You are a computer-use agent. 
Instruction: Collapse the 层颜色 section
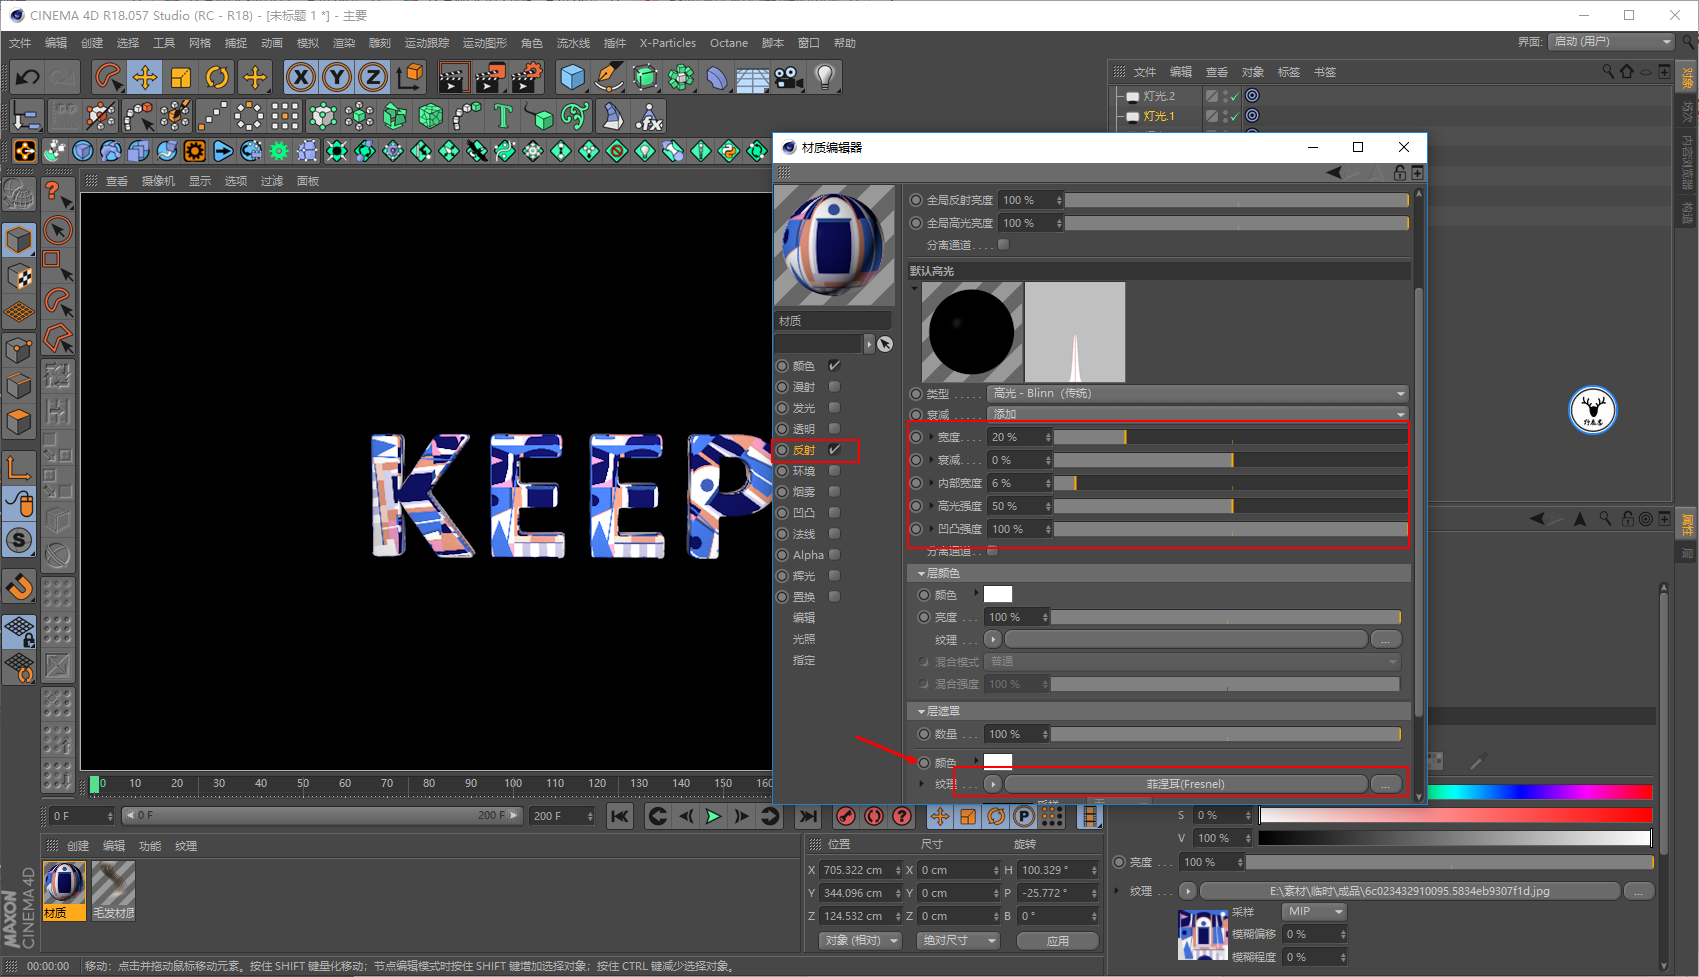point(921,574)
